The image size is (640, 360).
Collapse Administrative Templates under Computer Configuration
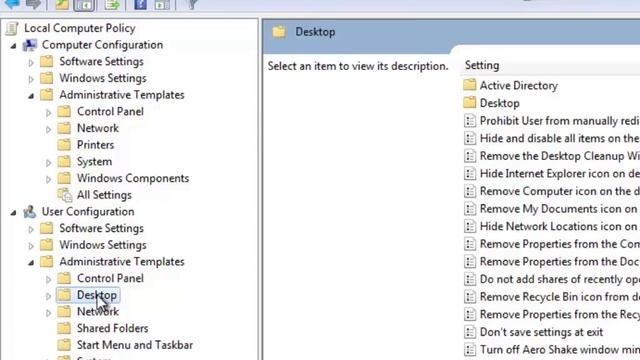(31, 96)
